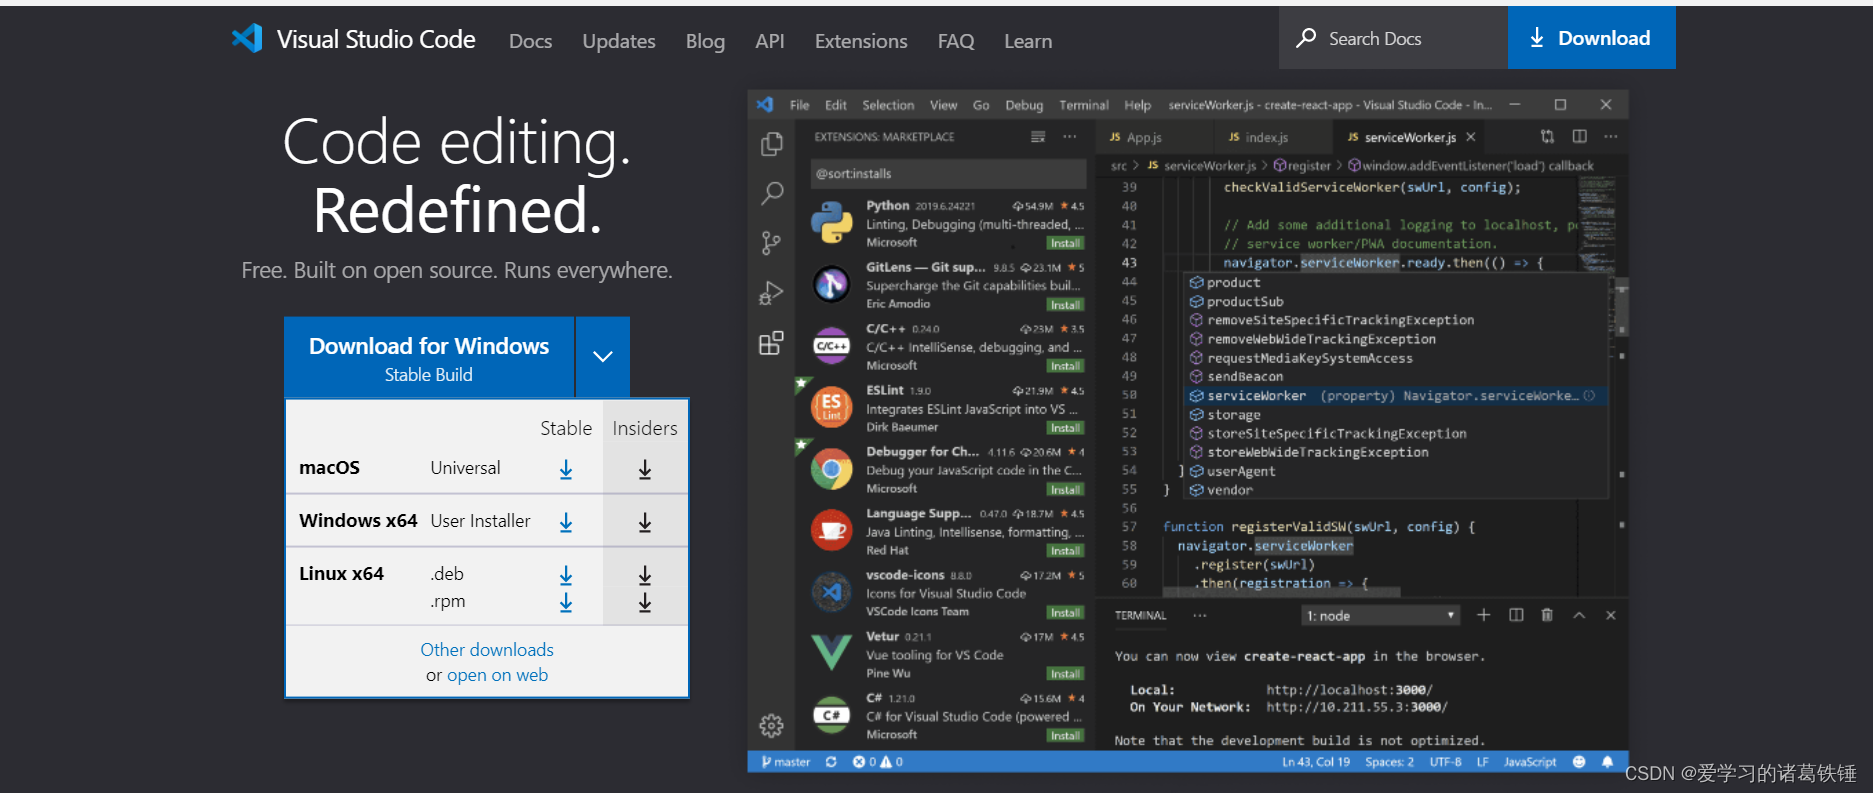
Task: Download Windows x64 User Installer stable
Action: (x=566, y=522)
